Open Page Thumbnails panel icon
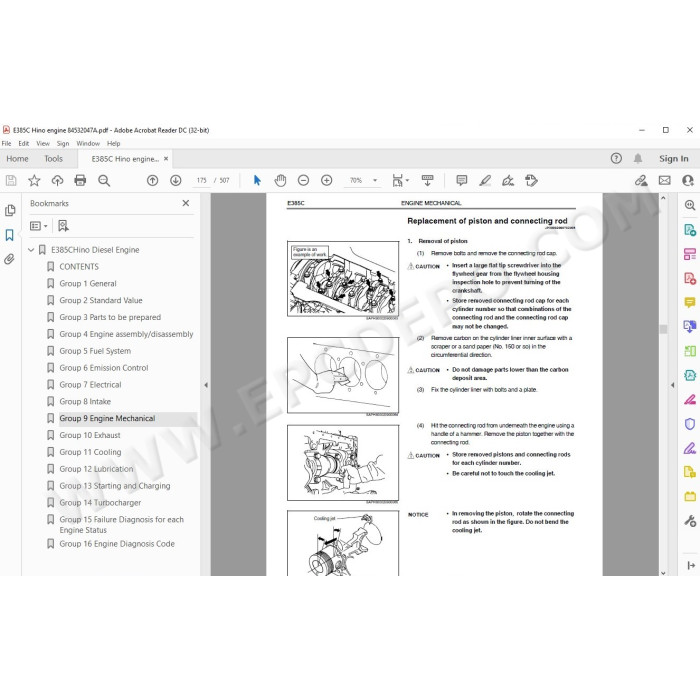Screen dimensions: 700x700 10,210
